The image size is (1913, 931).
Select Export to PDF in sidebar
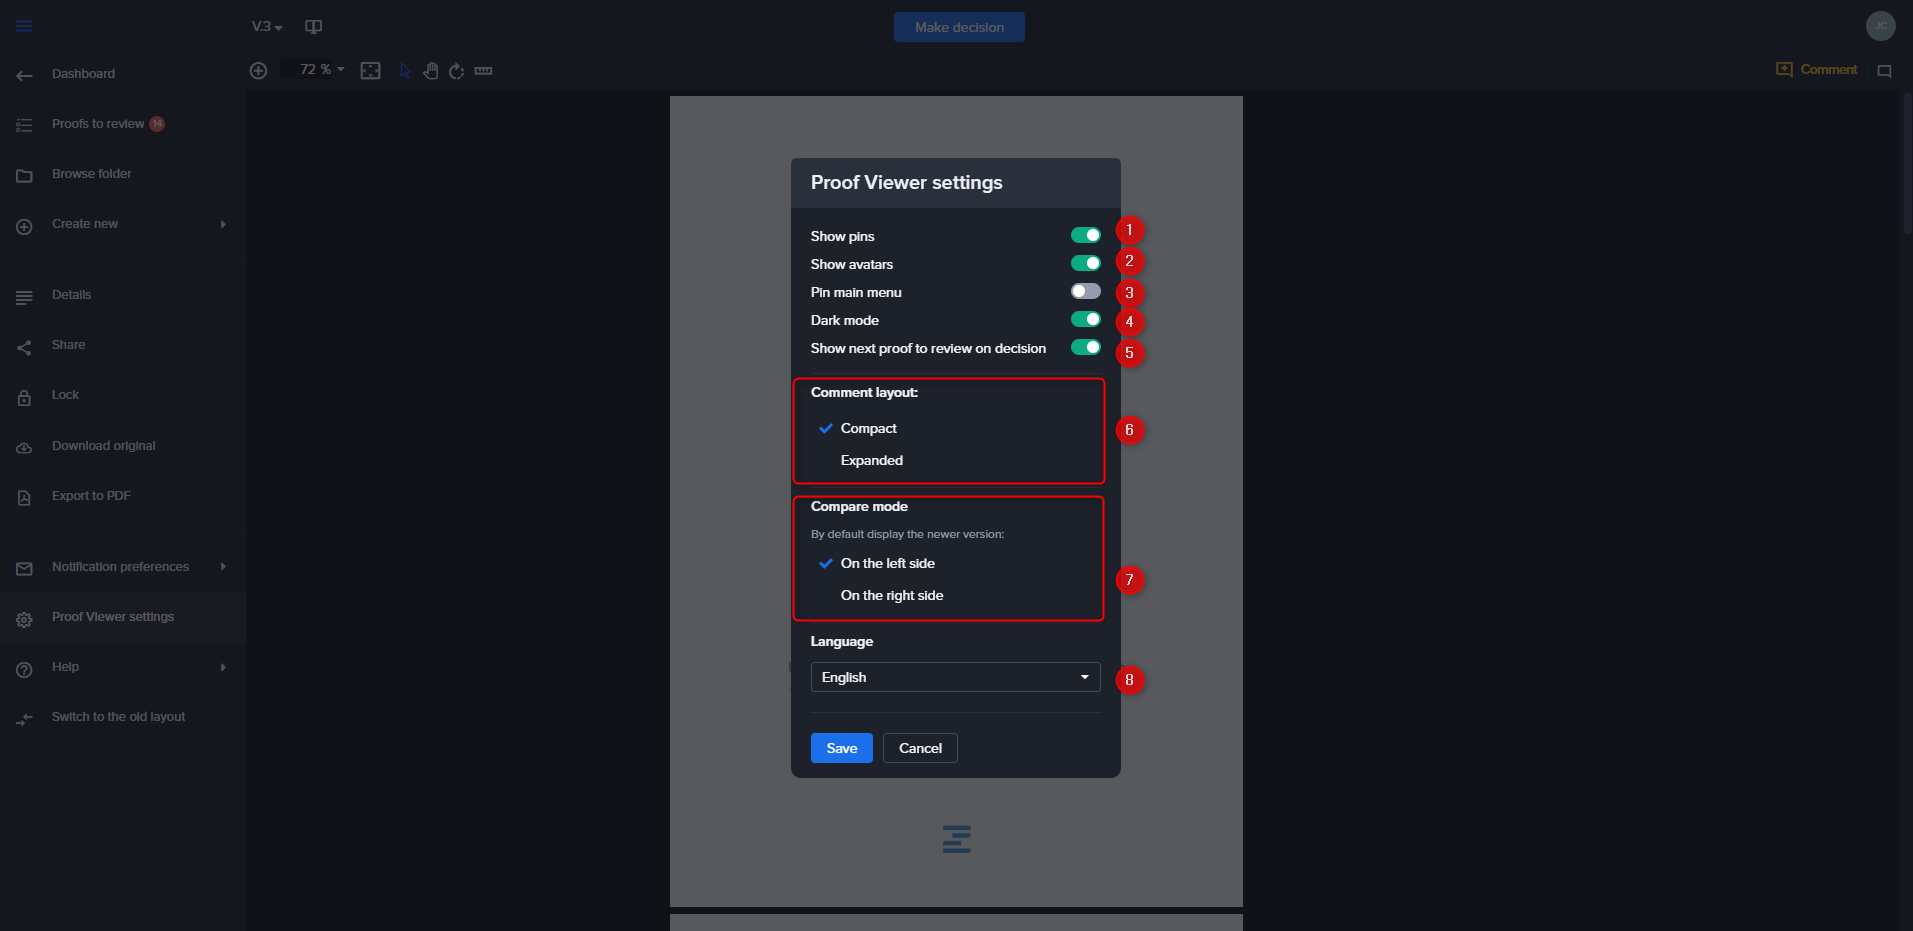[x=91, y=496]
